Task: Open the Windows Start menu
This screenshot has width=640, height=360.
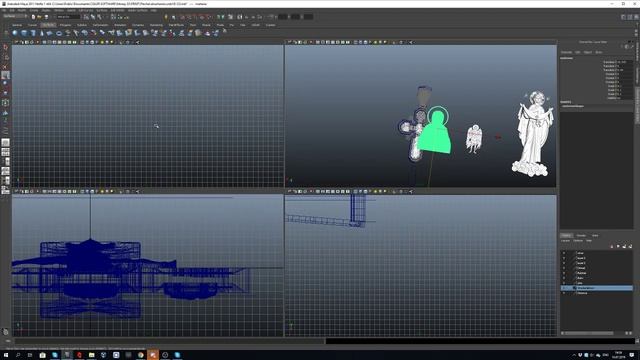Action: [6, 355]
